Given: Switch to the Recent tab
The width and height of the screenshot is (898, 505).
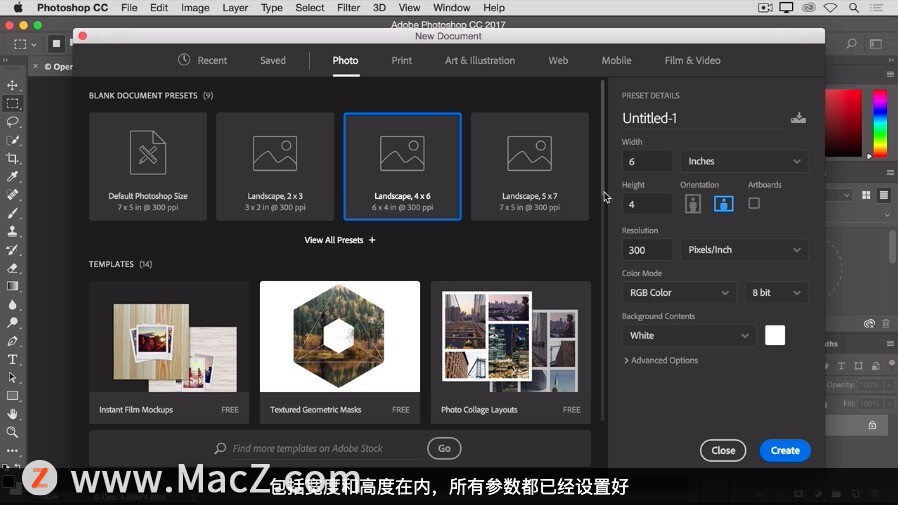Looking at the screenshot, I should pos(203,60).
